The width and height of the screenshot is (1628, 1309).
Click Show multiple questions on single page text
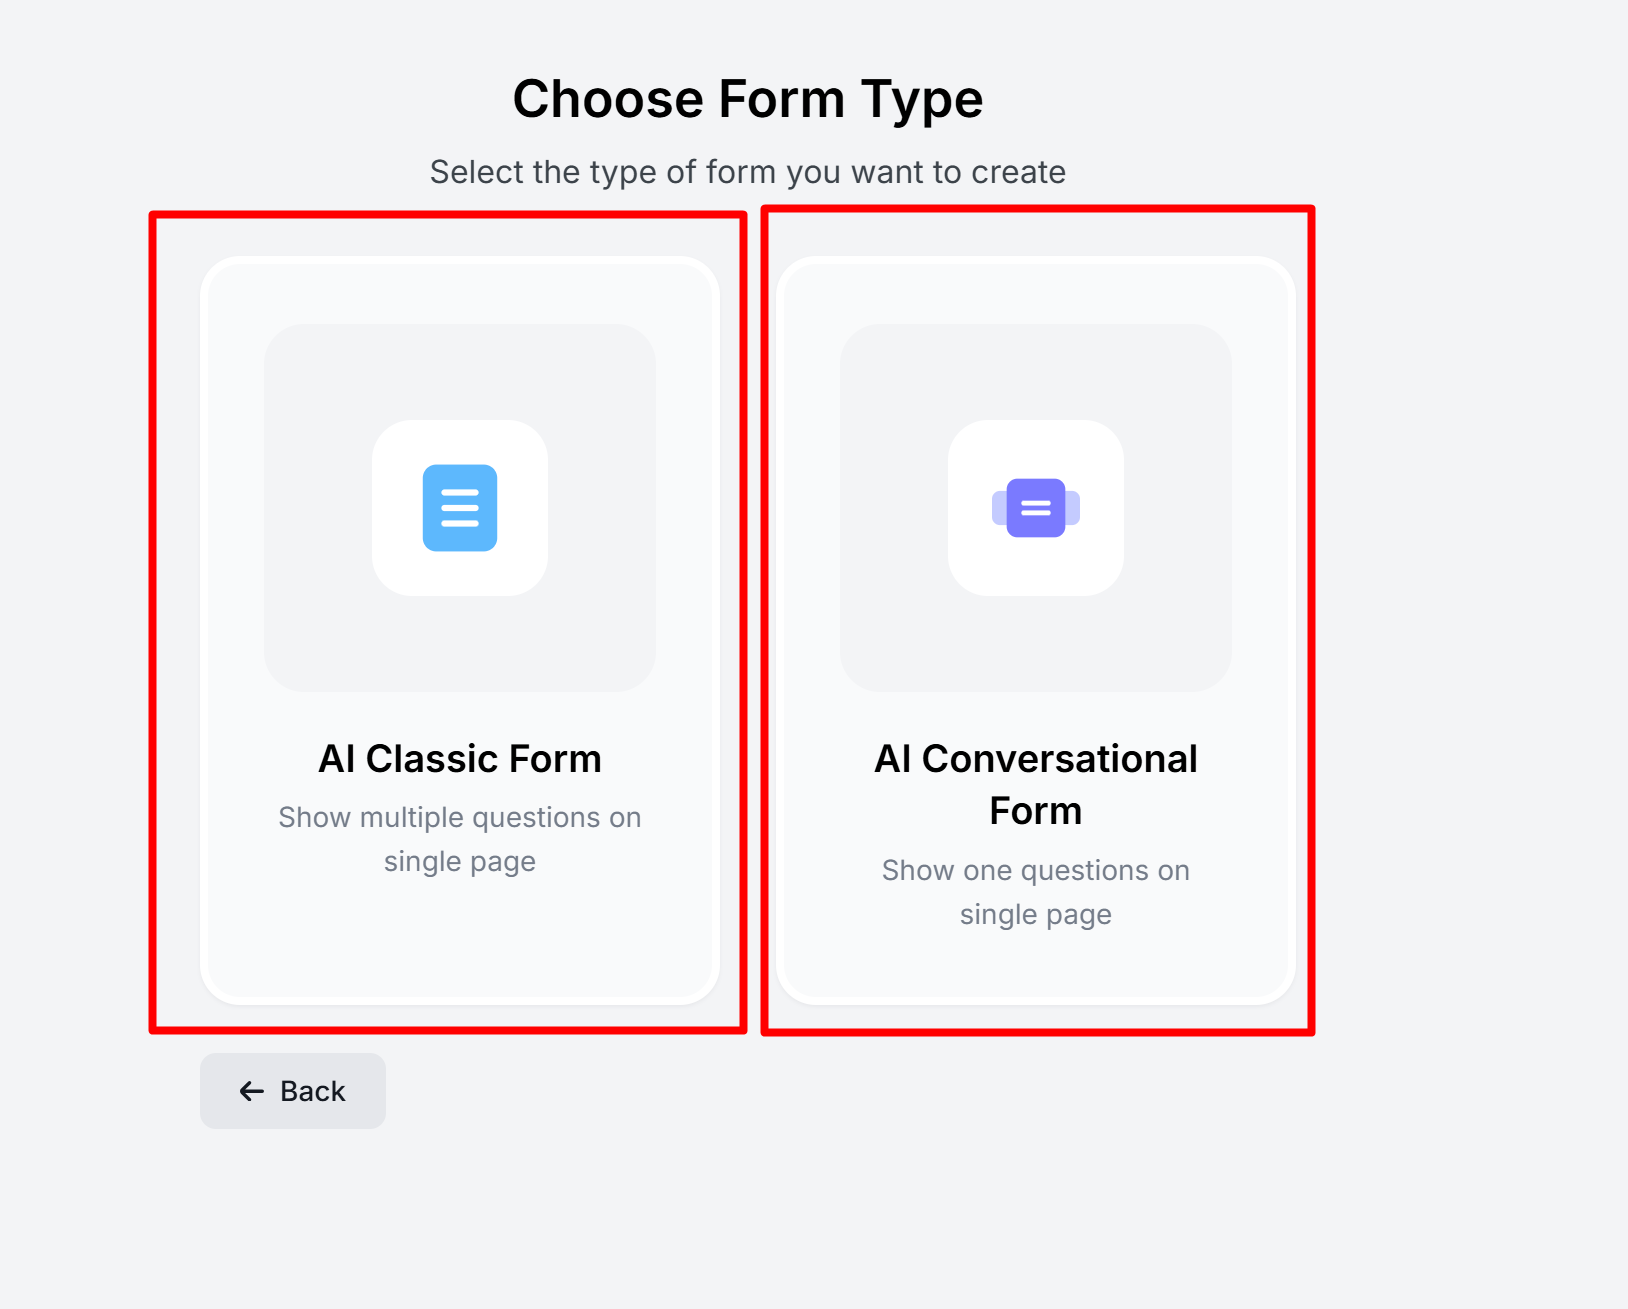coord(459,839)
